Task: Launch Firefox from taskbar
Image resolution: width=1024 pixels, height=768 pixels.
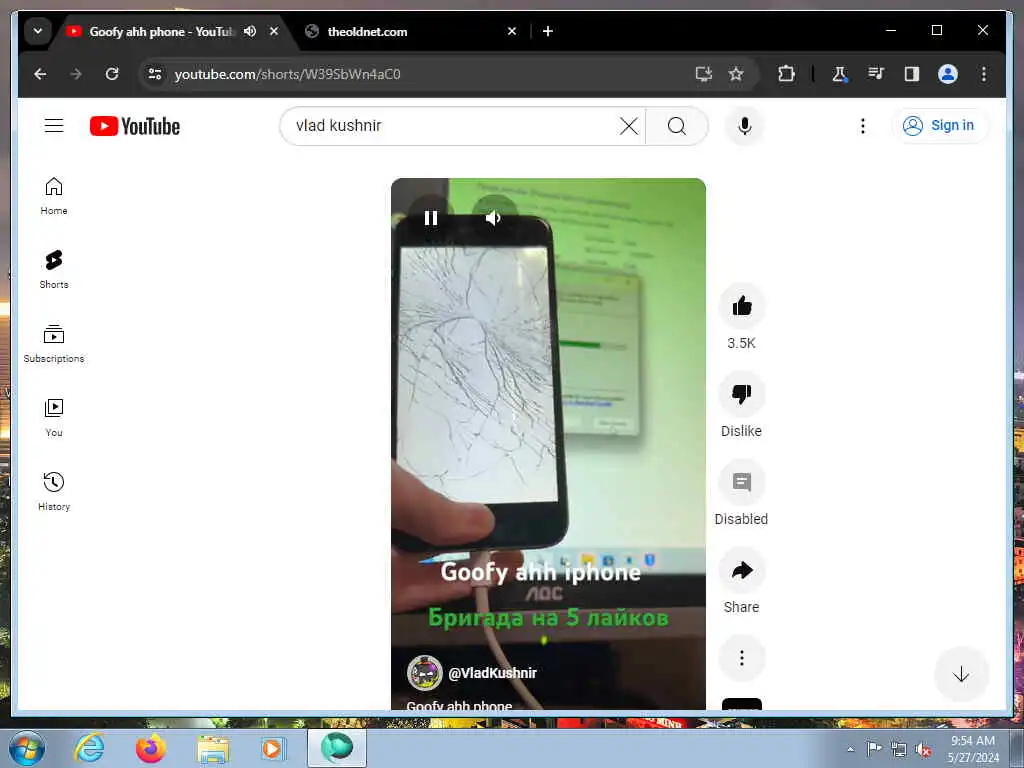Action: coord(151,748)
